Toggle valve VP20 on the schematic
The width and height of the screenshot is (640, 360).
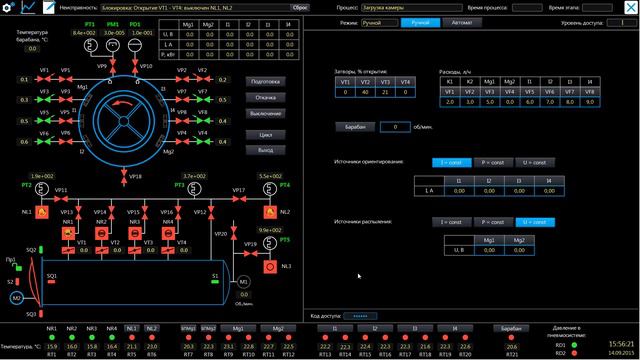pos(233,233)
